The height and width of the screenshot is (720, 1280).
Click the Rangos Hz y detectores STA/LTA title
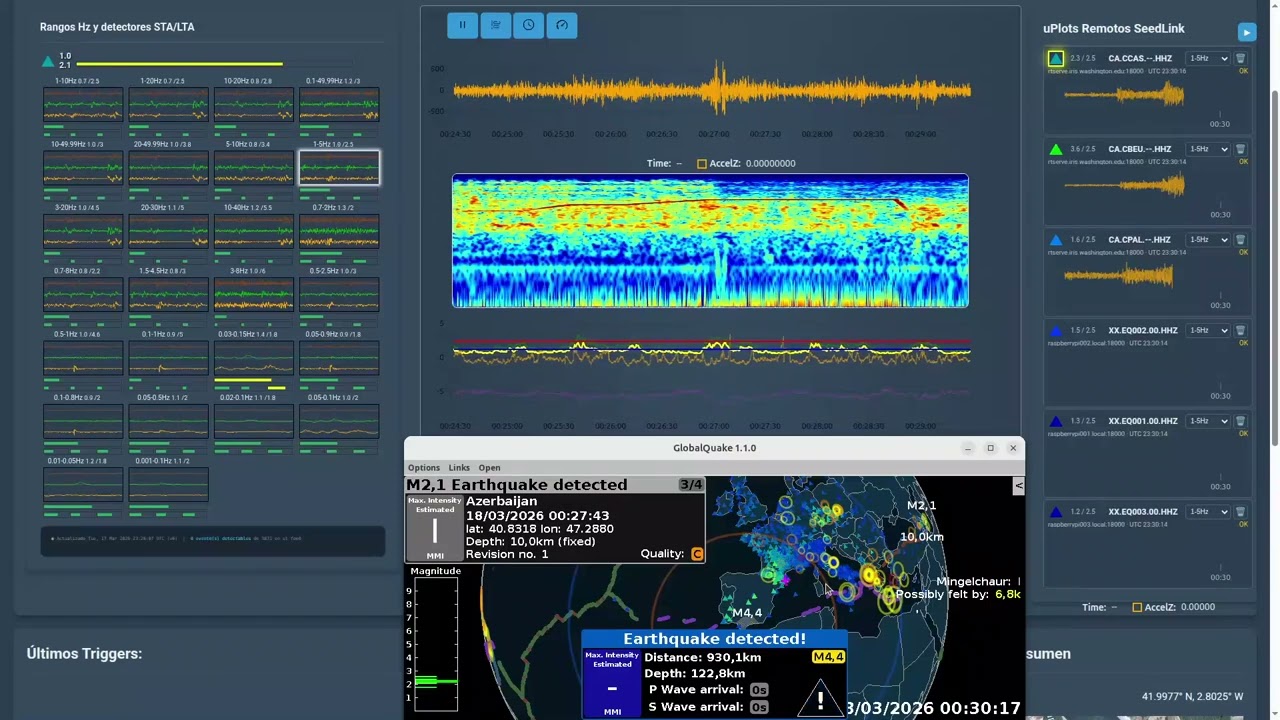pyautogui.click(x=117, y=27)
